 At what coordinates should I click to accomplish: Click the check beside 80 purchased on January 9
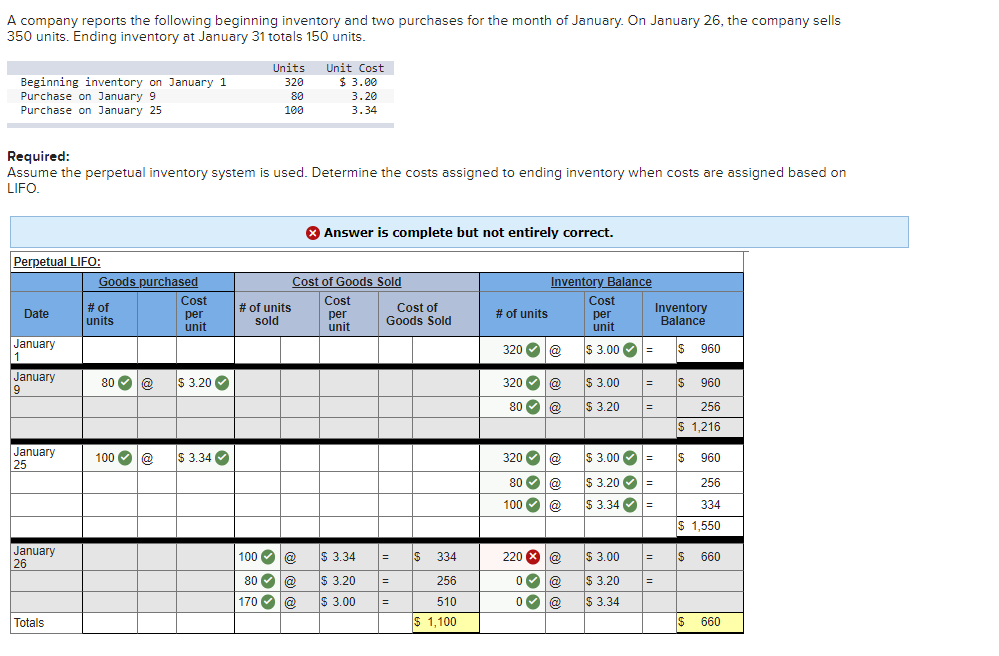(125, 383)
